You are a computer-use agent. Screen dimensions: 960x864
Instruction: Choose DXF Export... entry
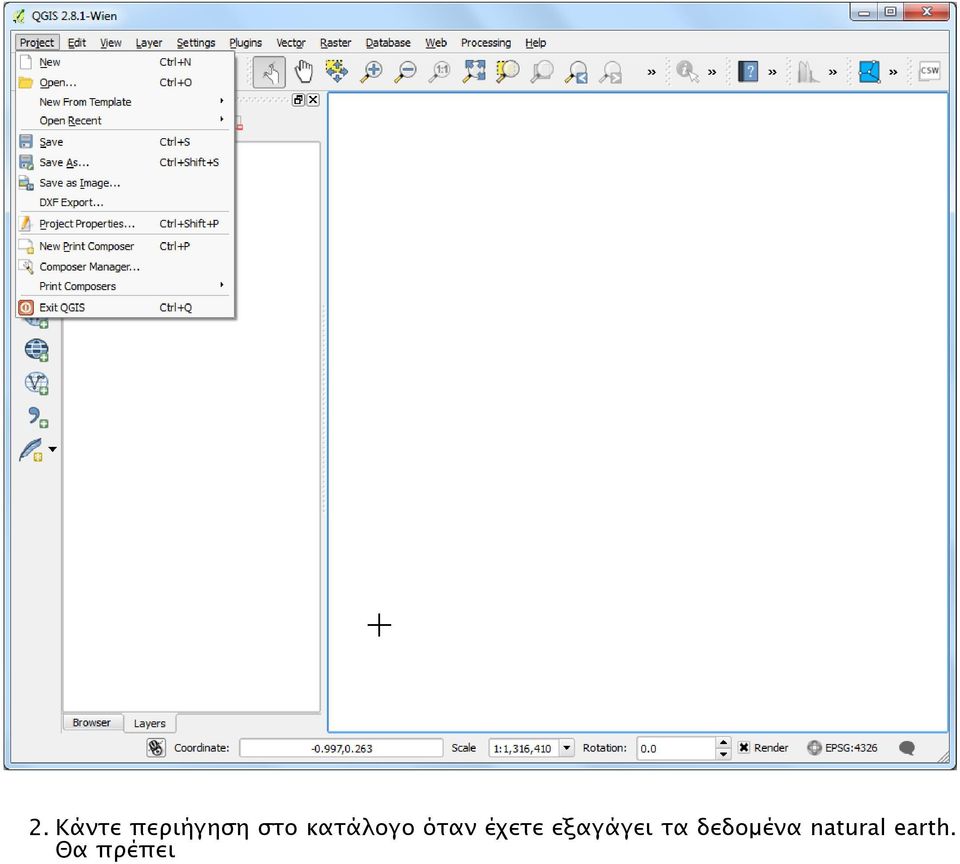(x=125, y=202)
